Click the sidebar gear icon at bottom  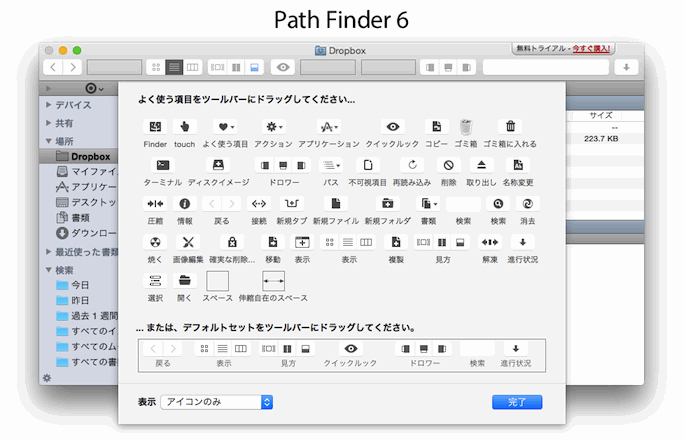click(x=47, y=378)
